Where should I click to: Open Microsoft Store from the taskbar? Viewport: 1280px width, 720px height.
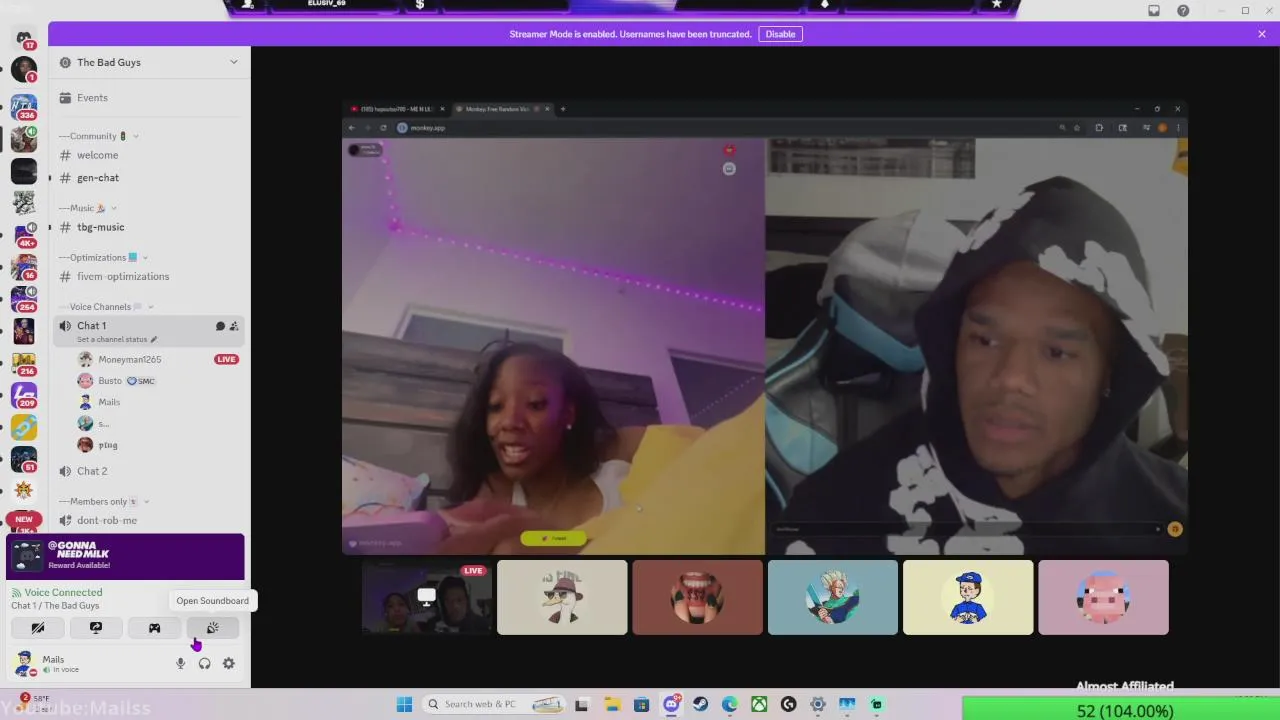[642, 704]
